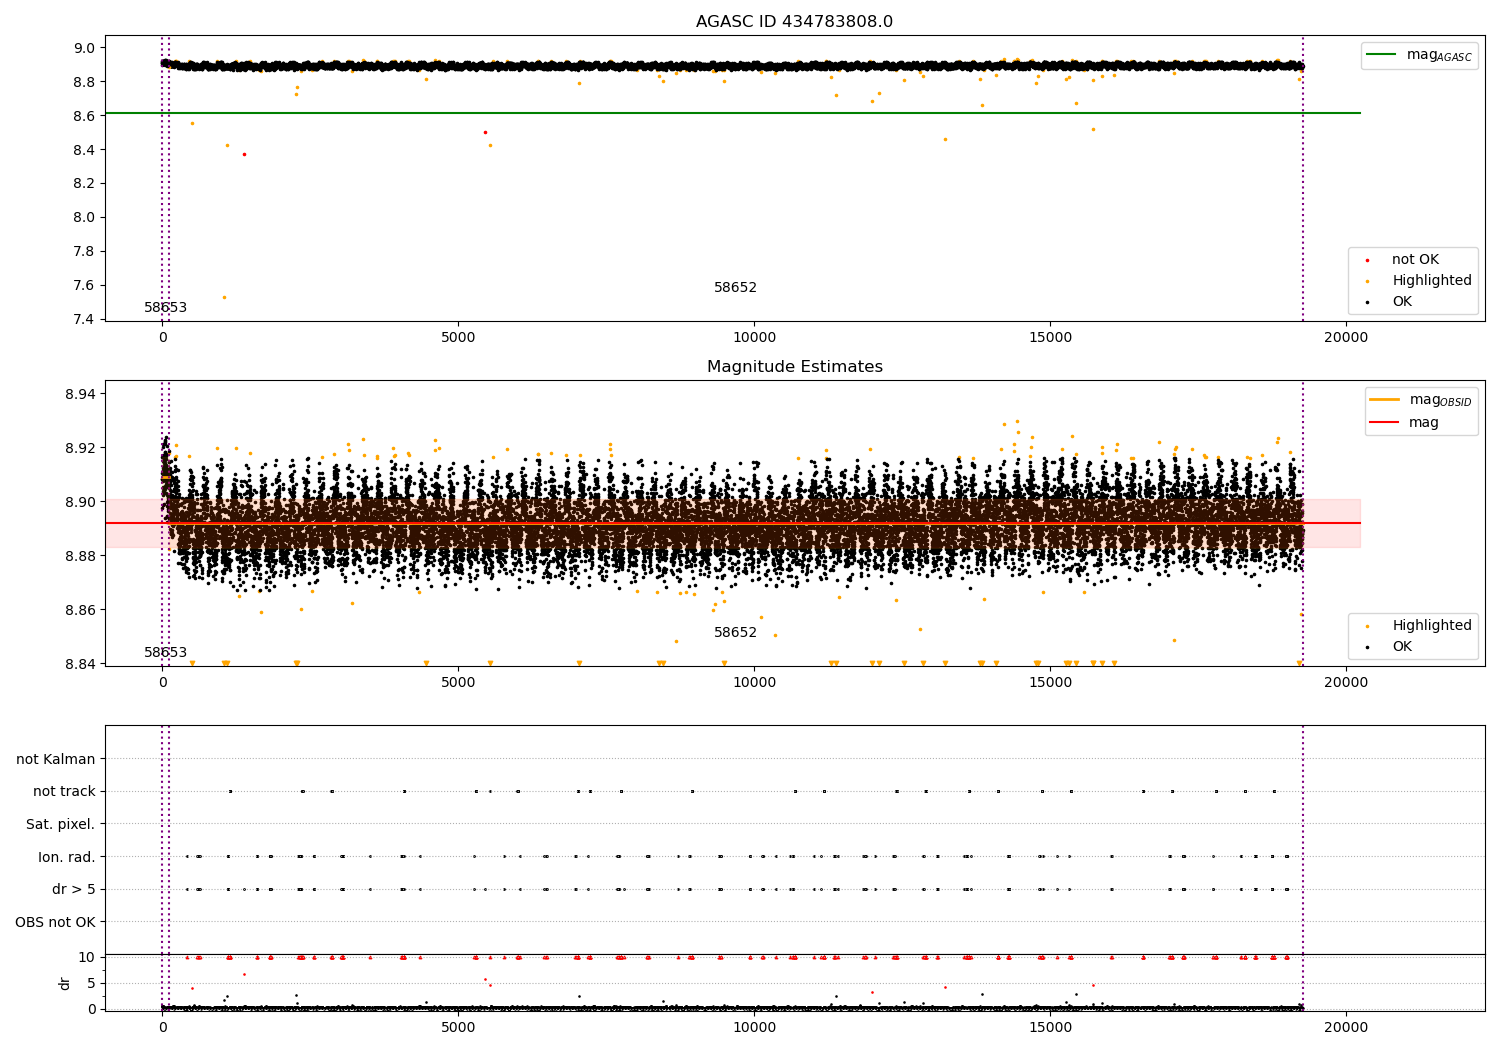Select the "Ion. rad." row label
Viewport: 1500px width, 1050px height.
(x=67, y=857)
